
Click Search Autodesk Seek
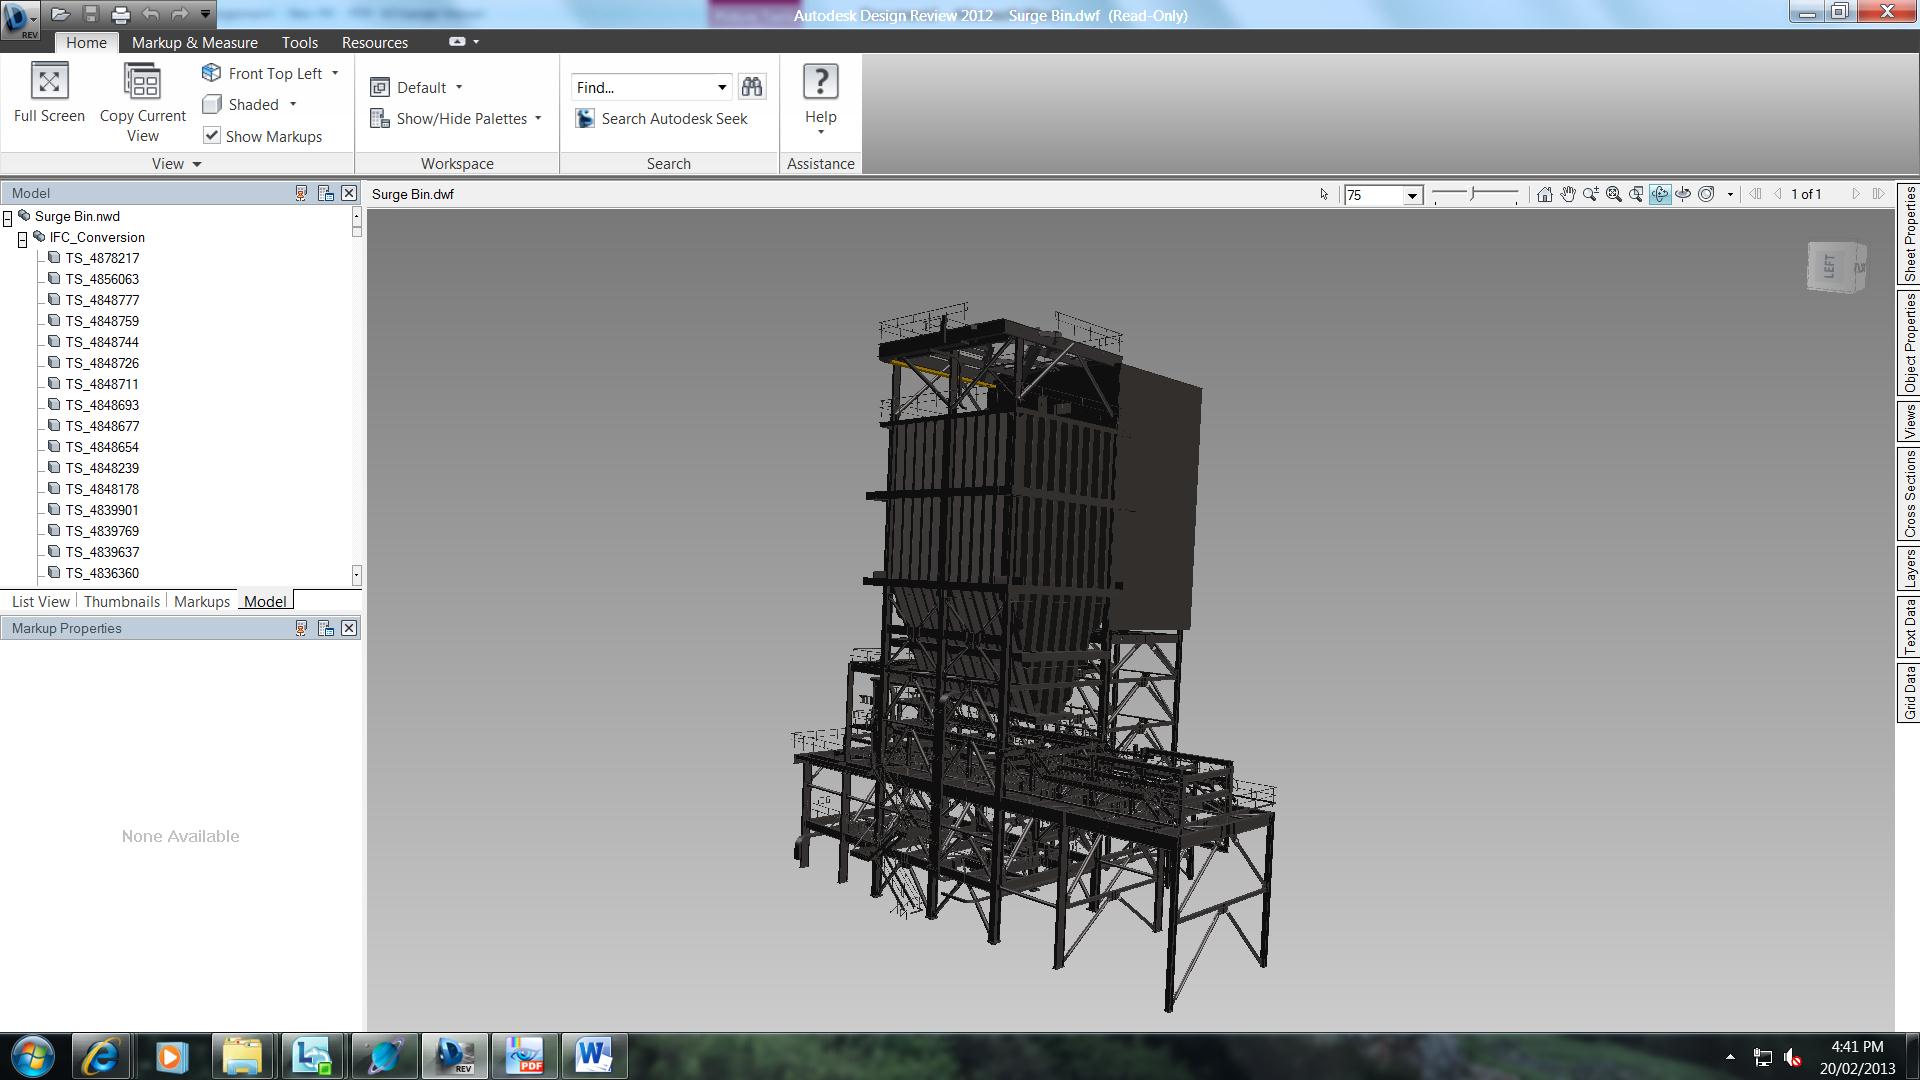point(673,118)
